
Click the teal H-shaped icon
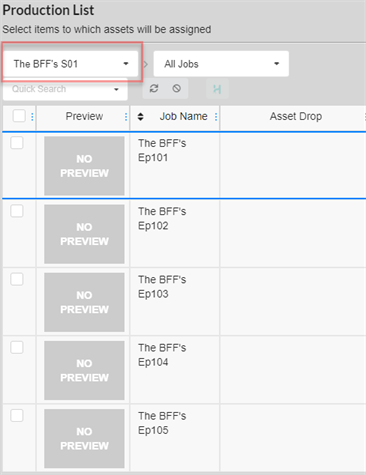tap(217, 89)
